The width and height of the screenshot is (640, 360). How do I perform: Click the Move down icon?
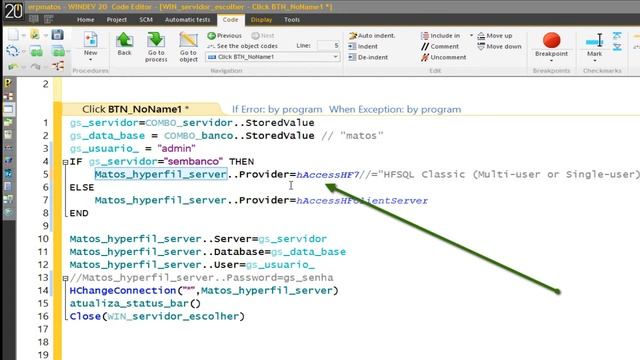tap(481, 47)
